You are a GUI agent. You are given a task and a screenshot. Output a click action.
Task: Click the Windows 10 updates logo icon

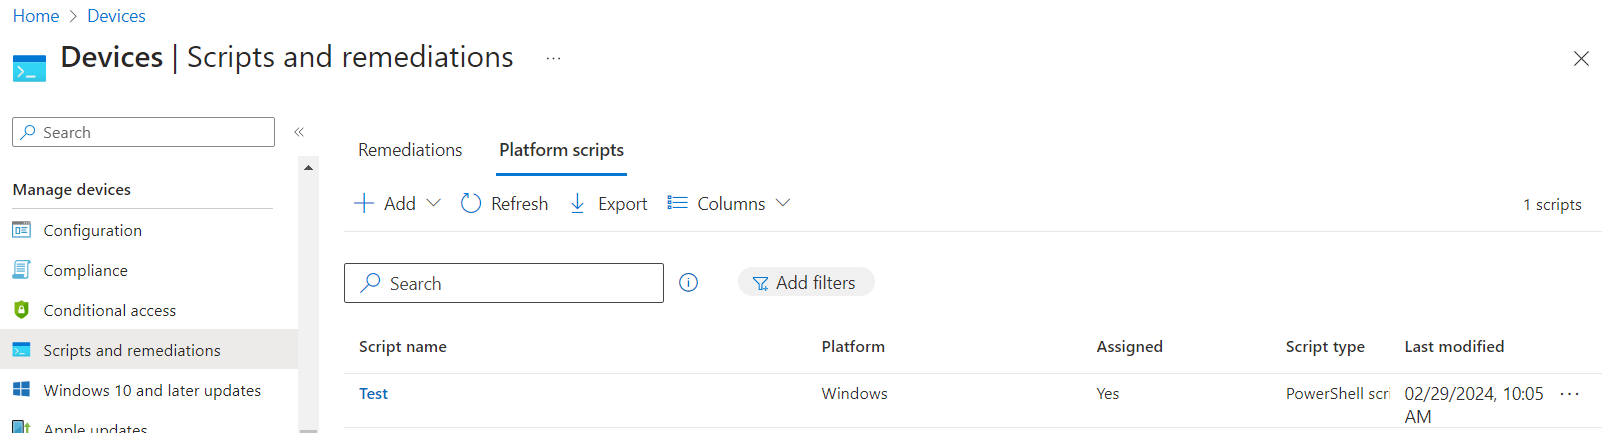pos(21,390)
